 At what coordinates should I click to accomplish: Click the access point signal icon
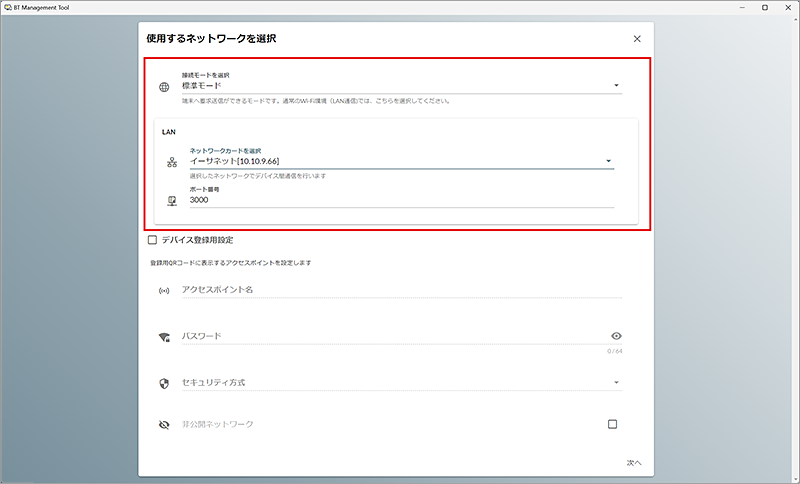pyautogui.click(x=165, y=290)
